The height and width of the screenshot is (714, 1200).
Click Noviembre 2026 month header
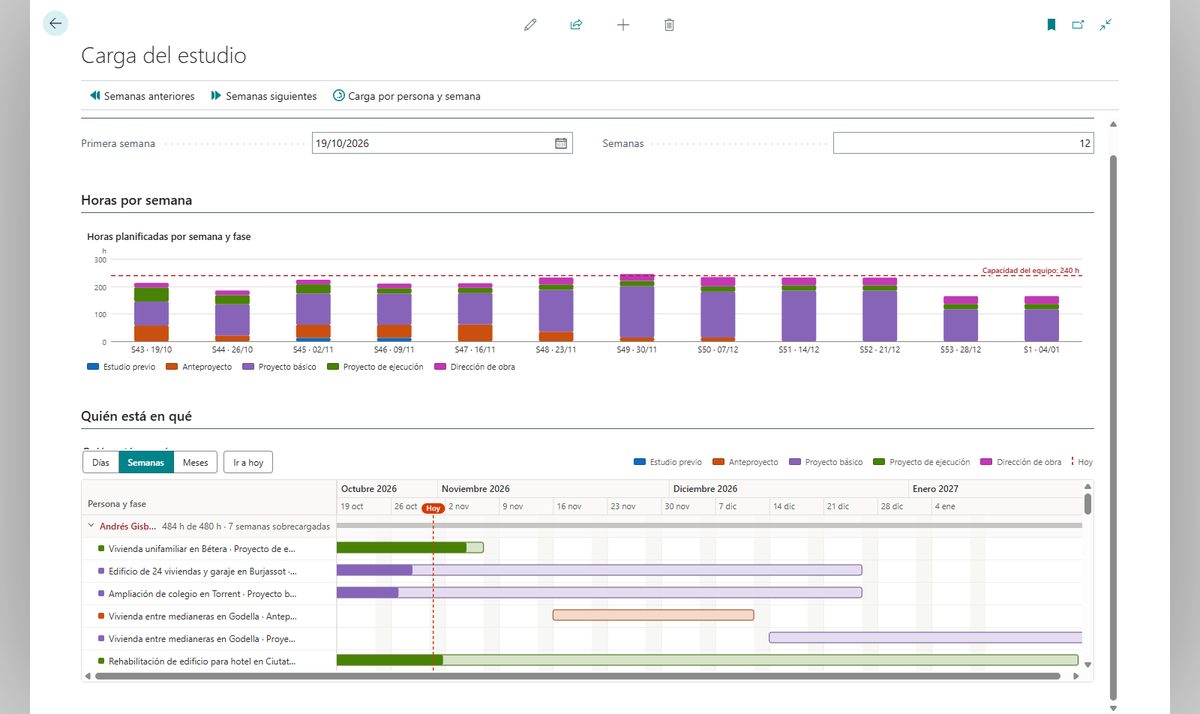(x=475, y=489)
